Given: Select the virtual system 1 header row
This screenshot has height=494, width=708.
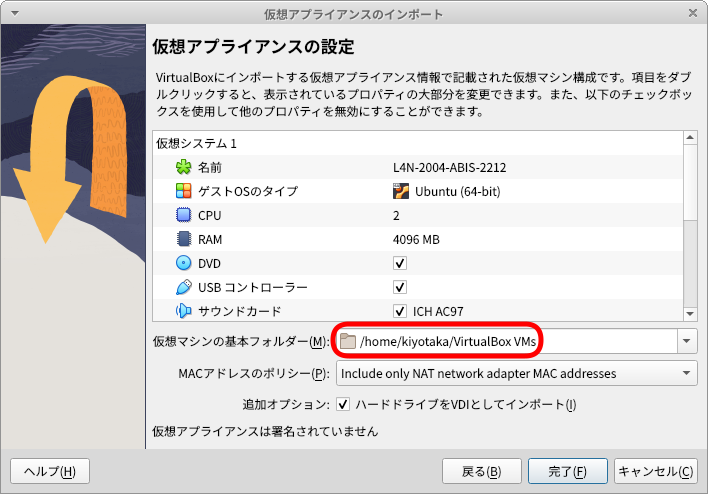Looking at the screenshot, I should click(196, 143).
